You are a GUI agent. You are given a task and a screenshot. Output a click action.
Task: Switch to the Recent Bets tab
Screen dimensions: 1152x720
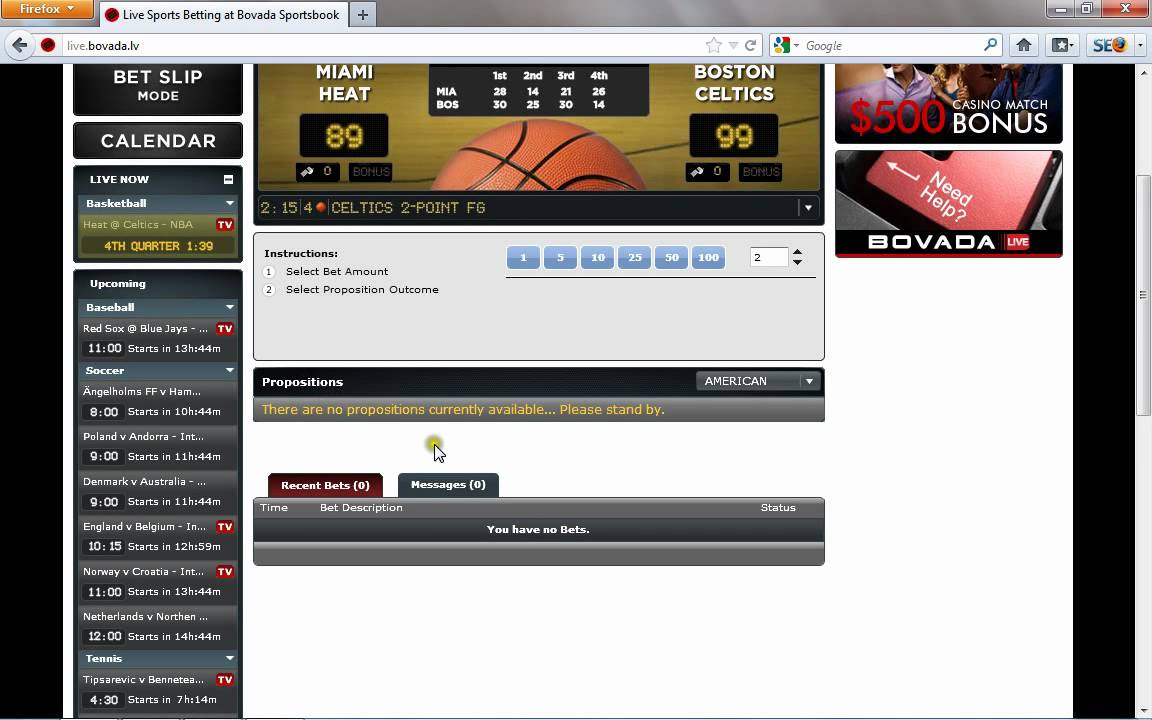325,485
